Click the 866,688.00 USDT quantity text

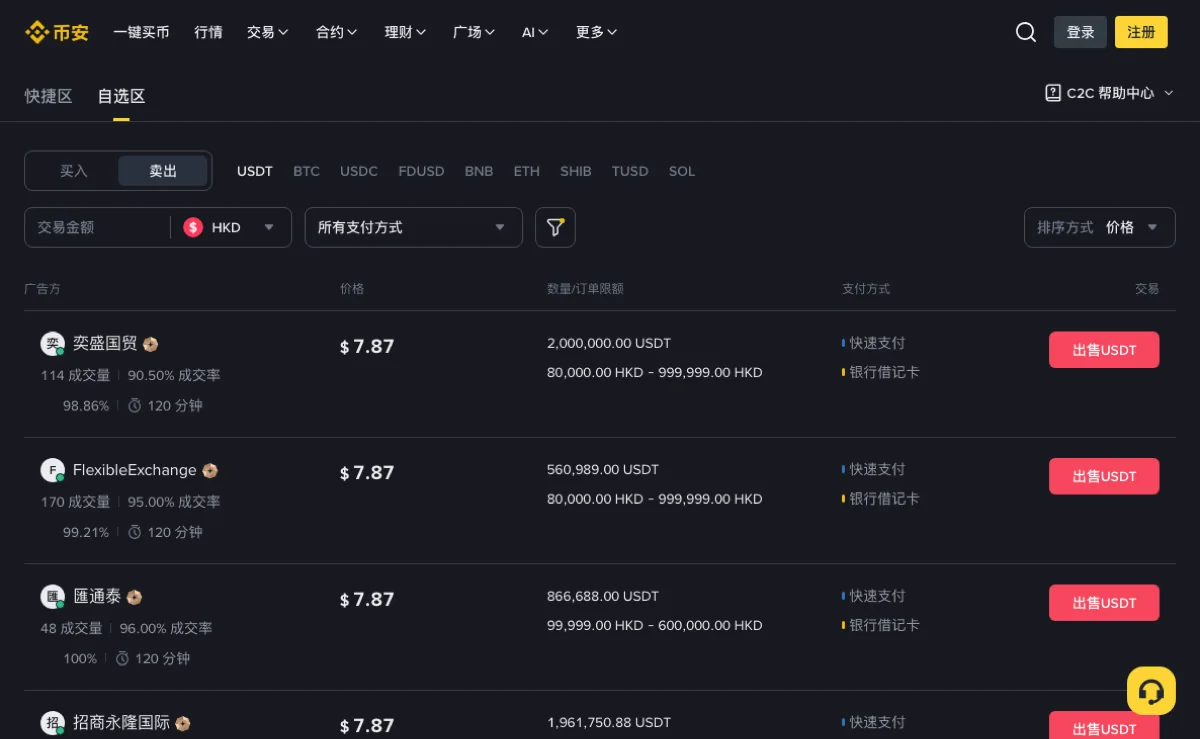603,596
